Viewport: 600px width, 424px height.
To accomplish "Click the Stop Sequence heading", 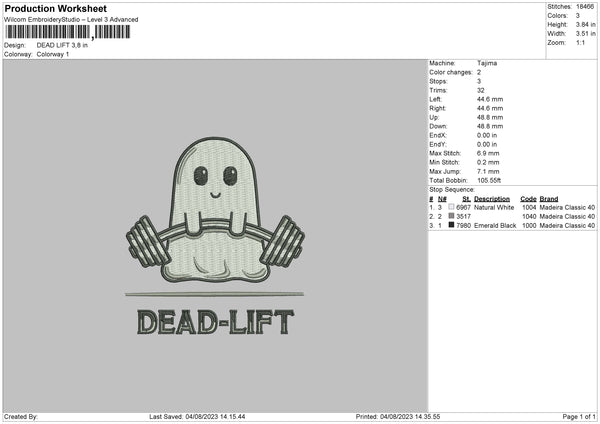I will click(452, 188).
